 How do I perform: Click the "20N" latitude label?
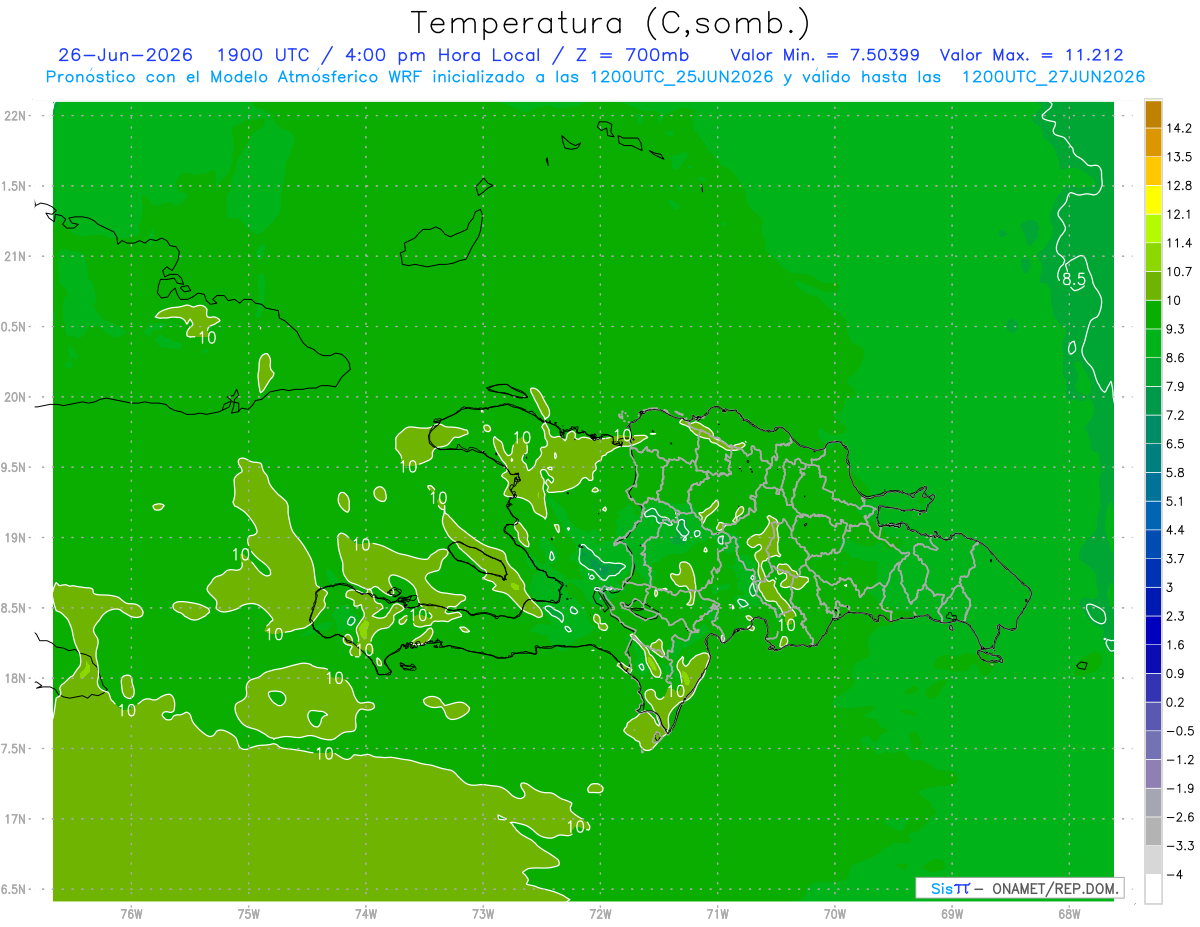(16, 397)
